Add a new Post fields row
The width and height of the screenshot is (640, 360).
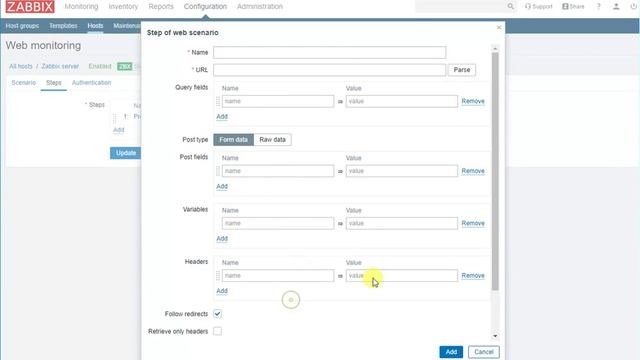[222, 187]
